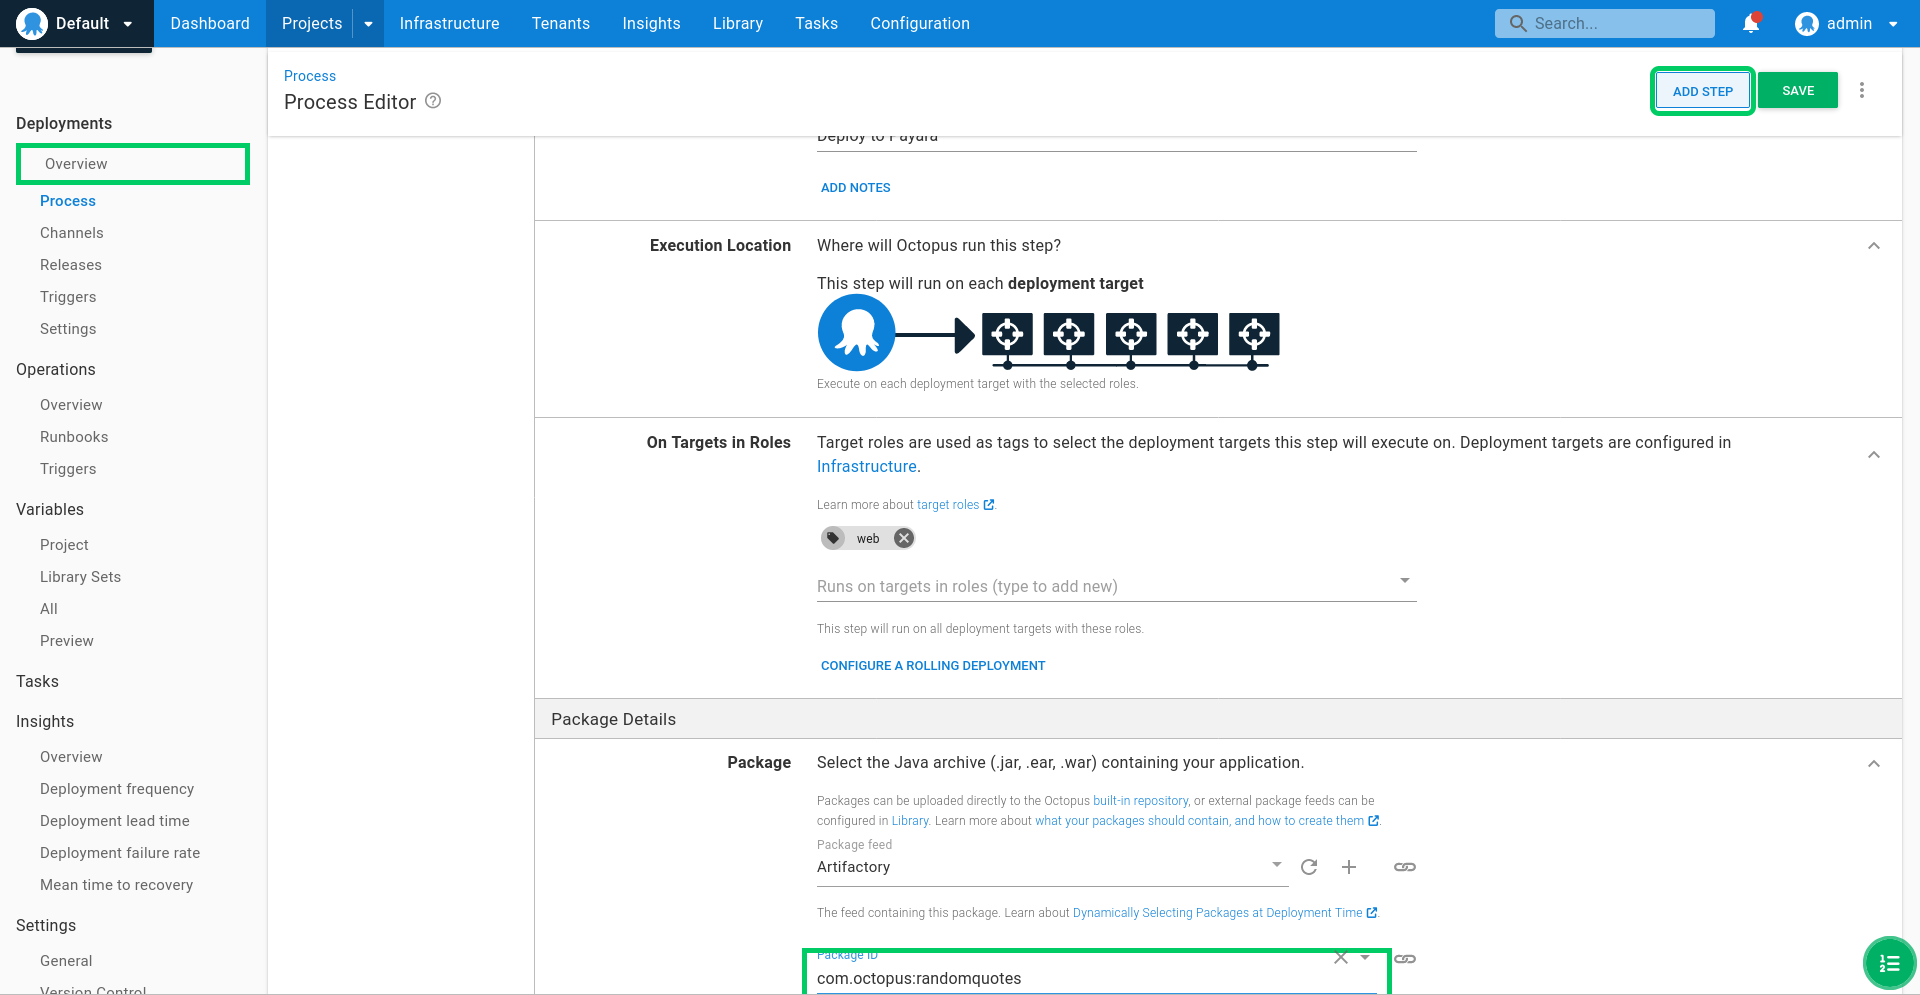The width and height of the screenshot is (1920, 995).
Task: Open Releases in sidebar
Action: [x=71, y=265]
